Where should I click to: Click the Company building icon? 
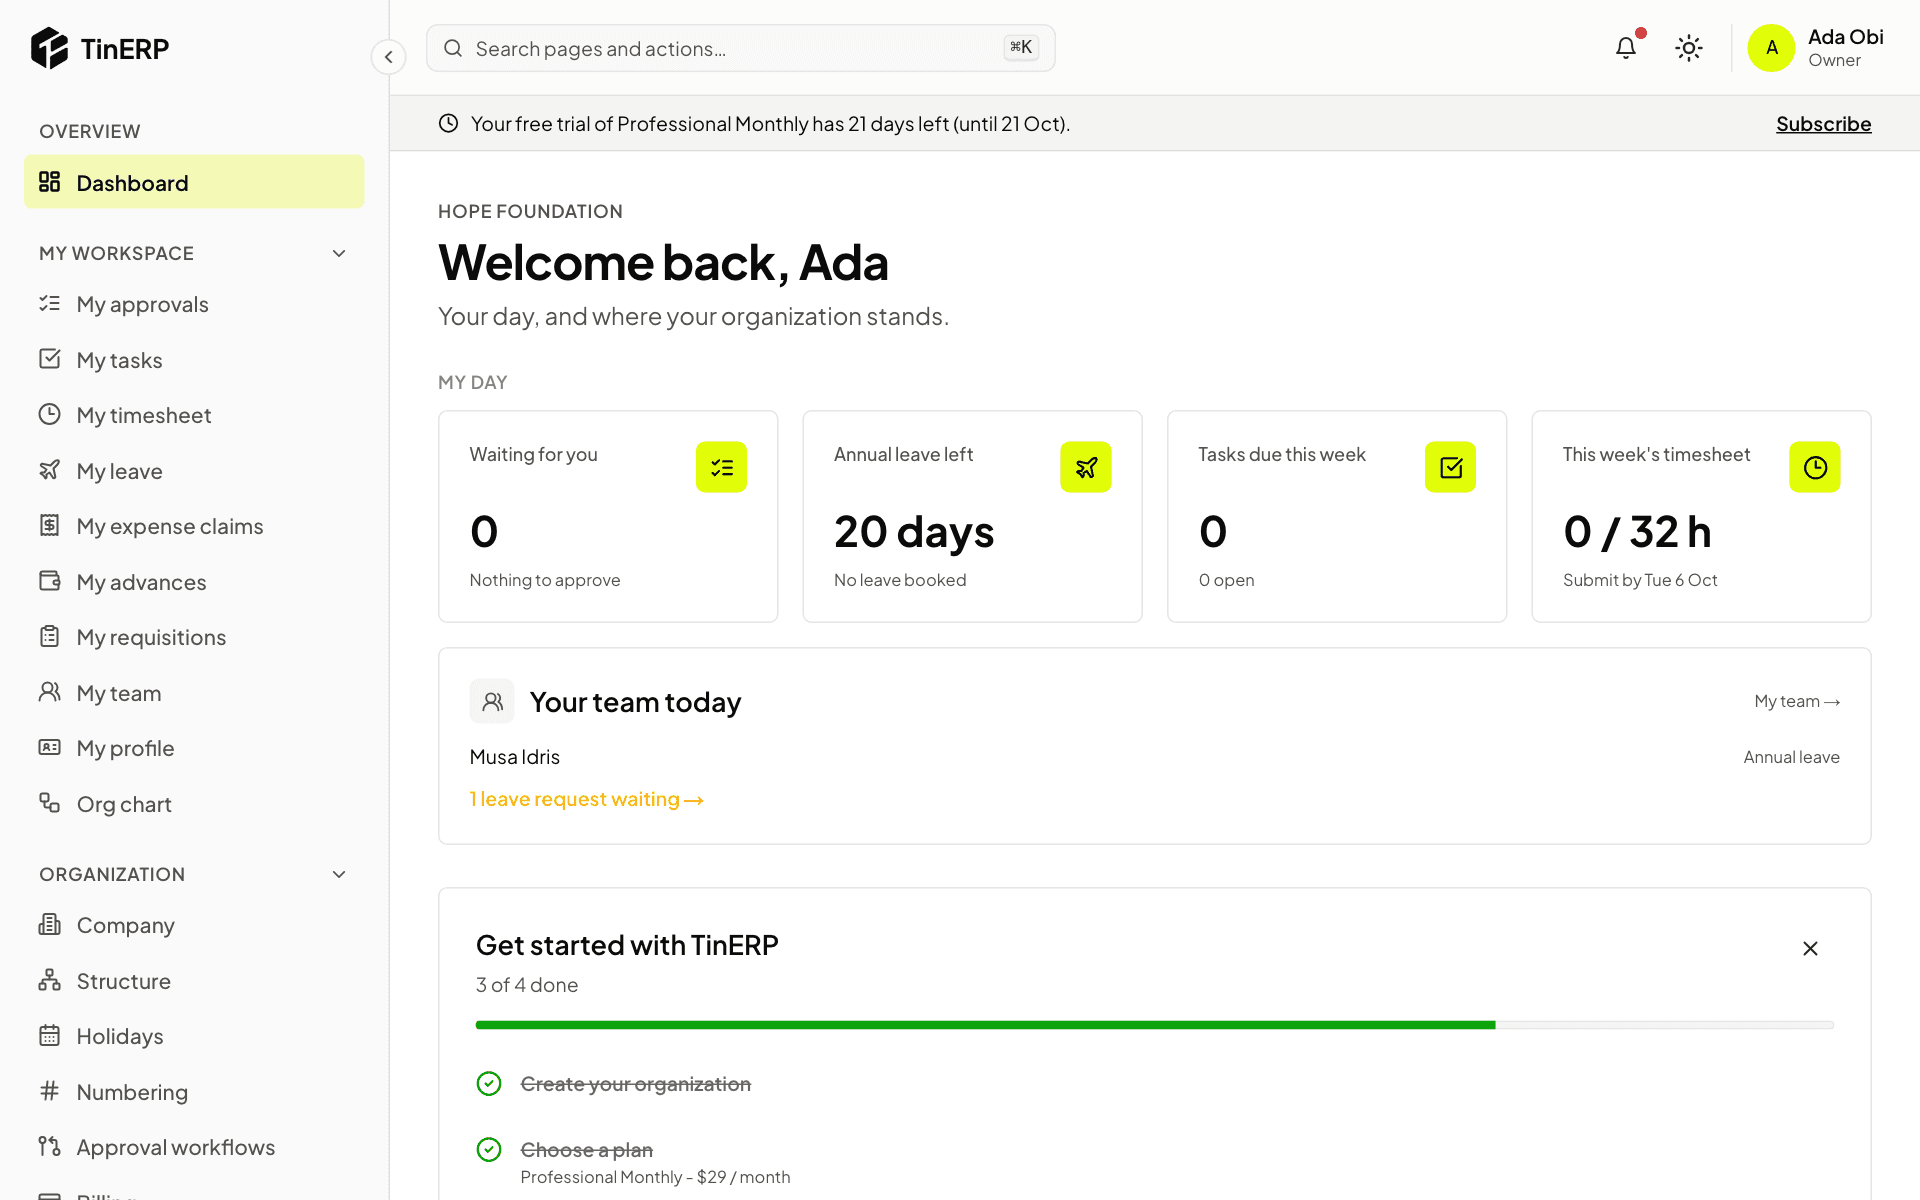[49, 924]
